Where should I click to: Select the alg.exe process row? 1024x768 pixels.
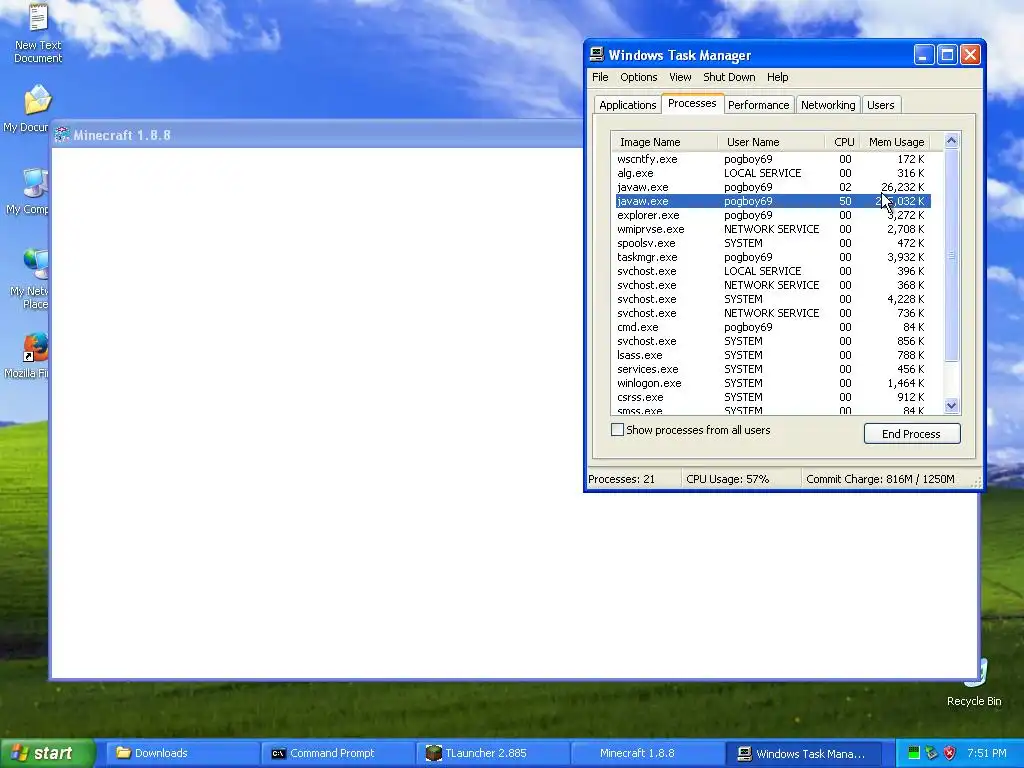(x=773, y=173)
